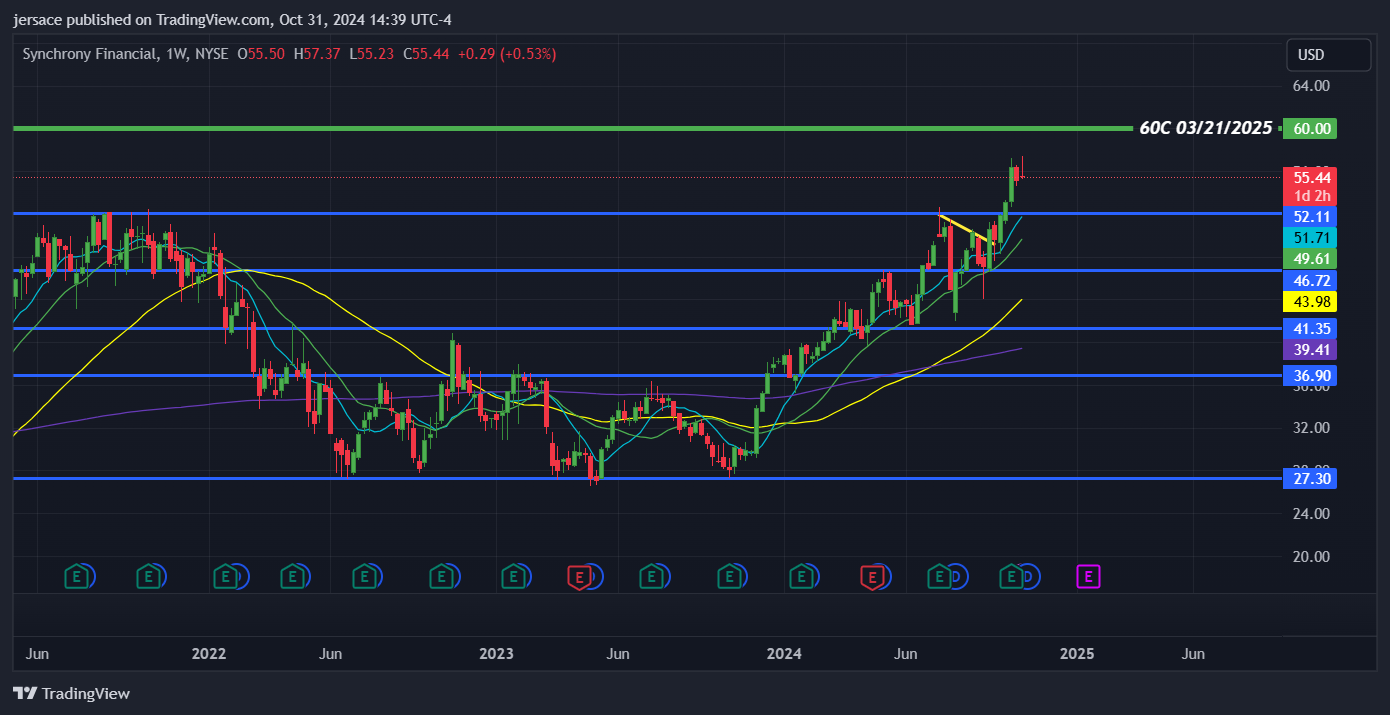Select the short yellow descending trendline
Screen dimensions: 1390x715
coord(966,229)
